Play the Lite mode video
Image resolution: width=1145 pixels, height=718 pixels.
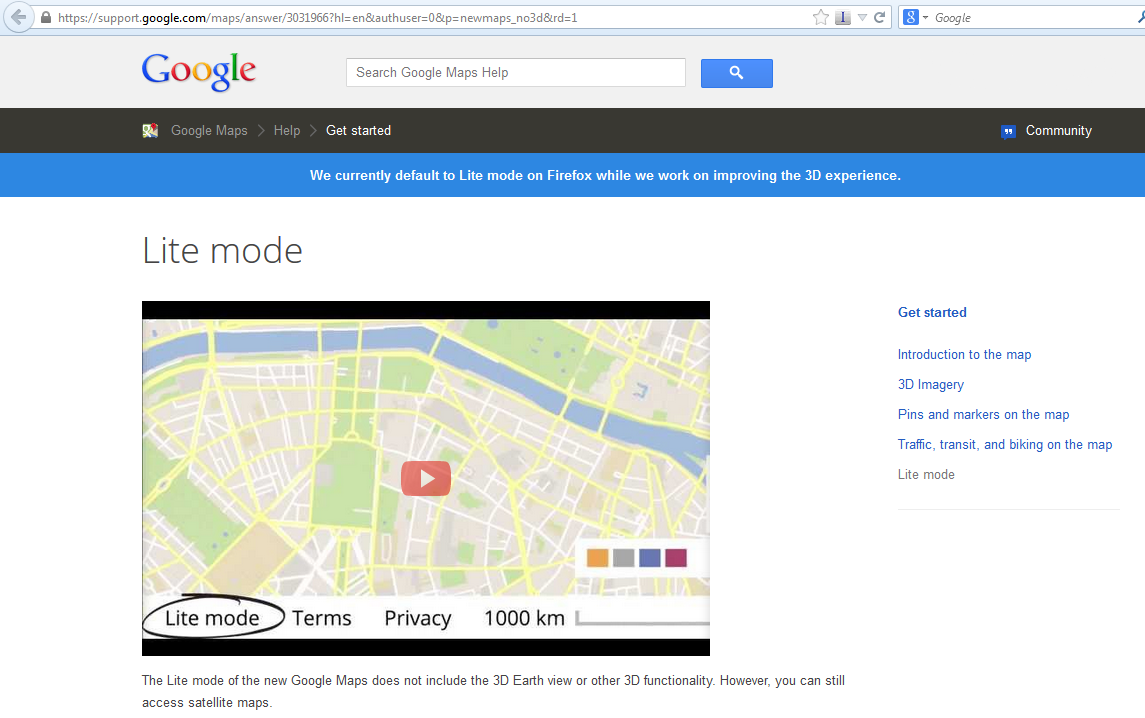click(426, 478)
